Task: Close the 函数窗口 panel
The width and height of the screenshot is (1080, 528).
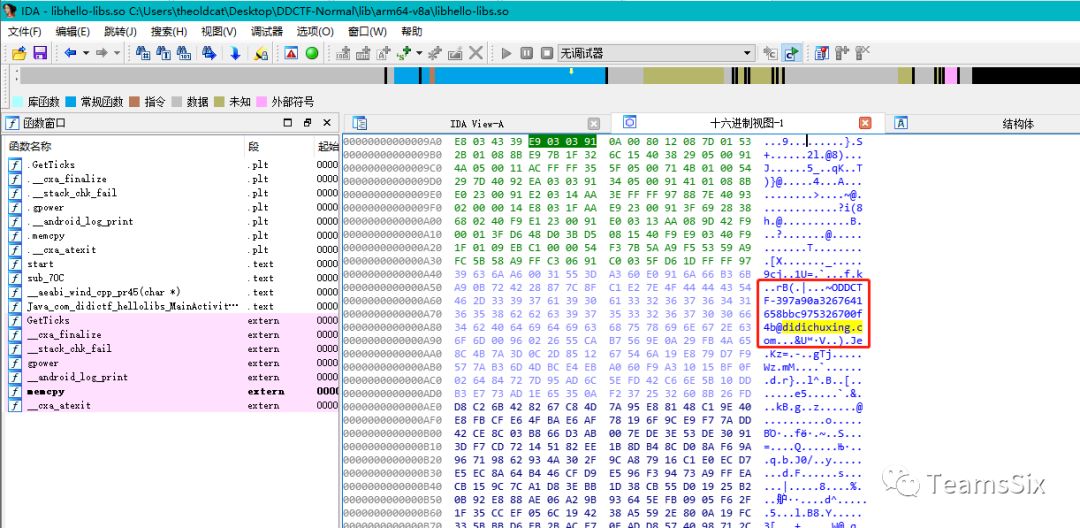Action: [x=327, y=123]
